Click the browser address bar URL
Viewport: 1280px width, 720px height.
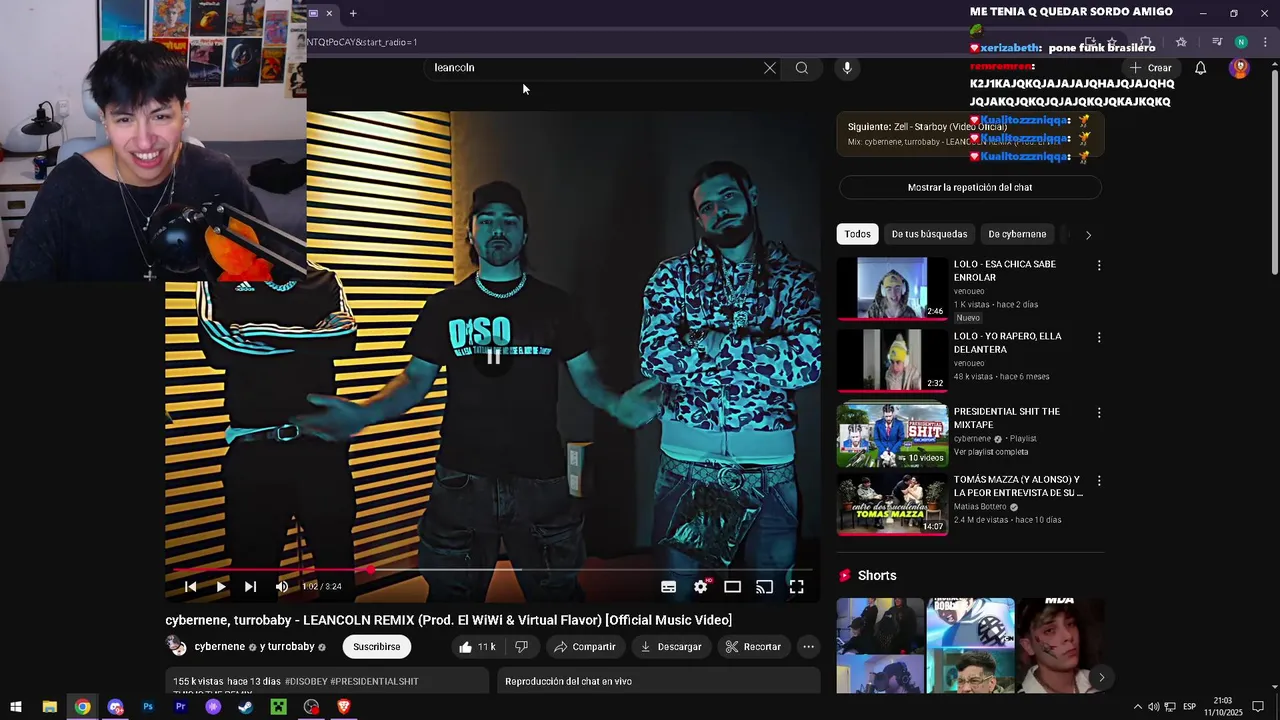[x=362, y=42]
